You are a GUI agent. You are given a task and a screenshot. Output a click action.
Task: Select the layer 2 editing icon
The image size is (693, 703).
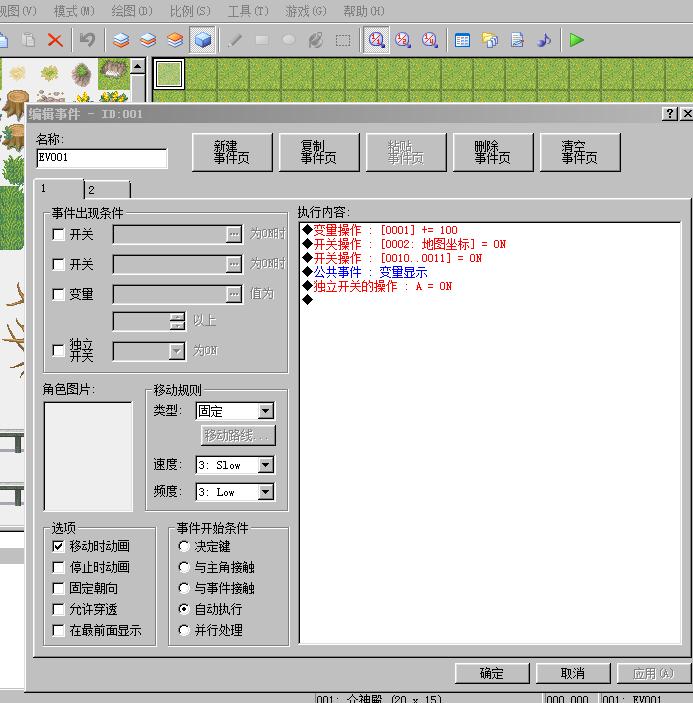[x=148, y=40]
